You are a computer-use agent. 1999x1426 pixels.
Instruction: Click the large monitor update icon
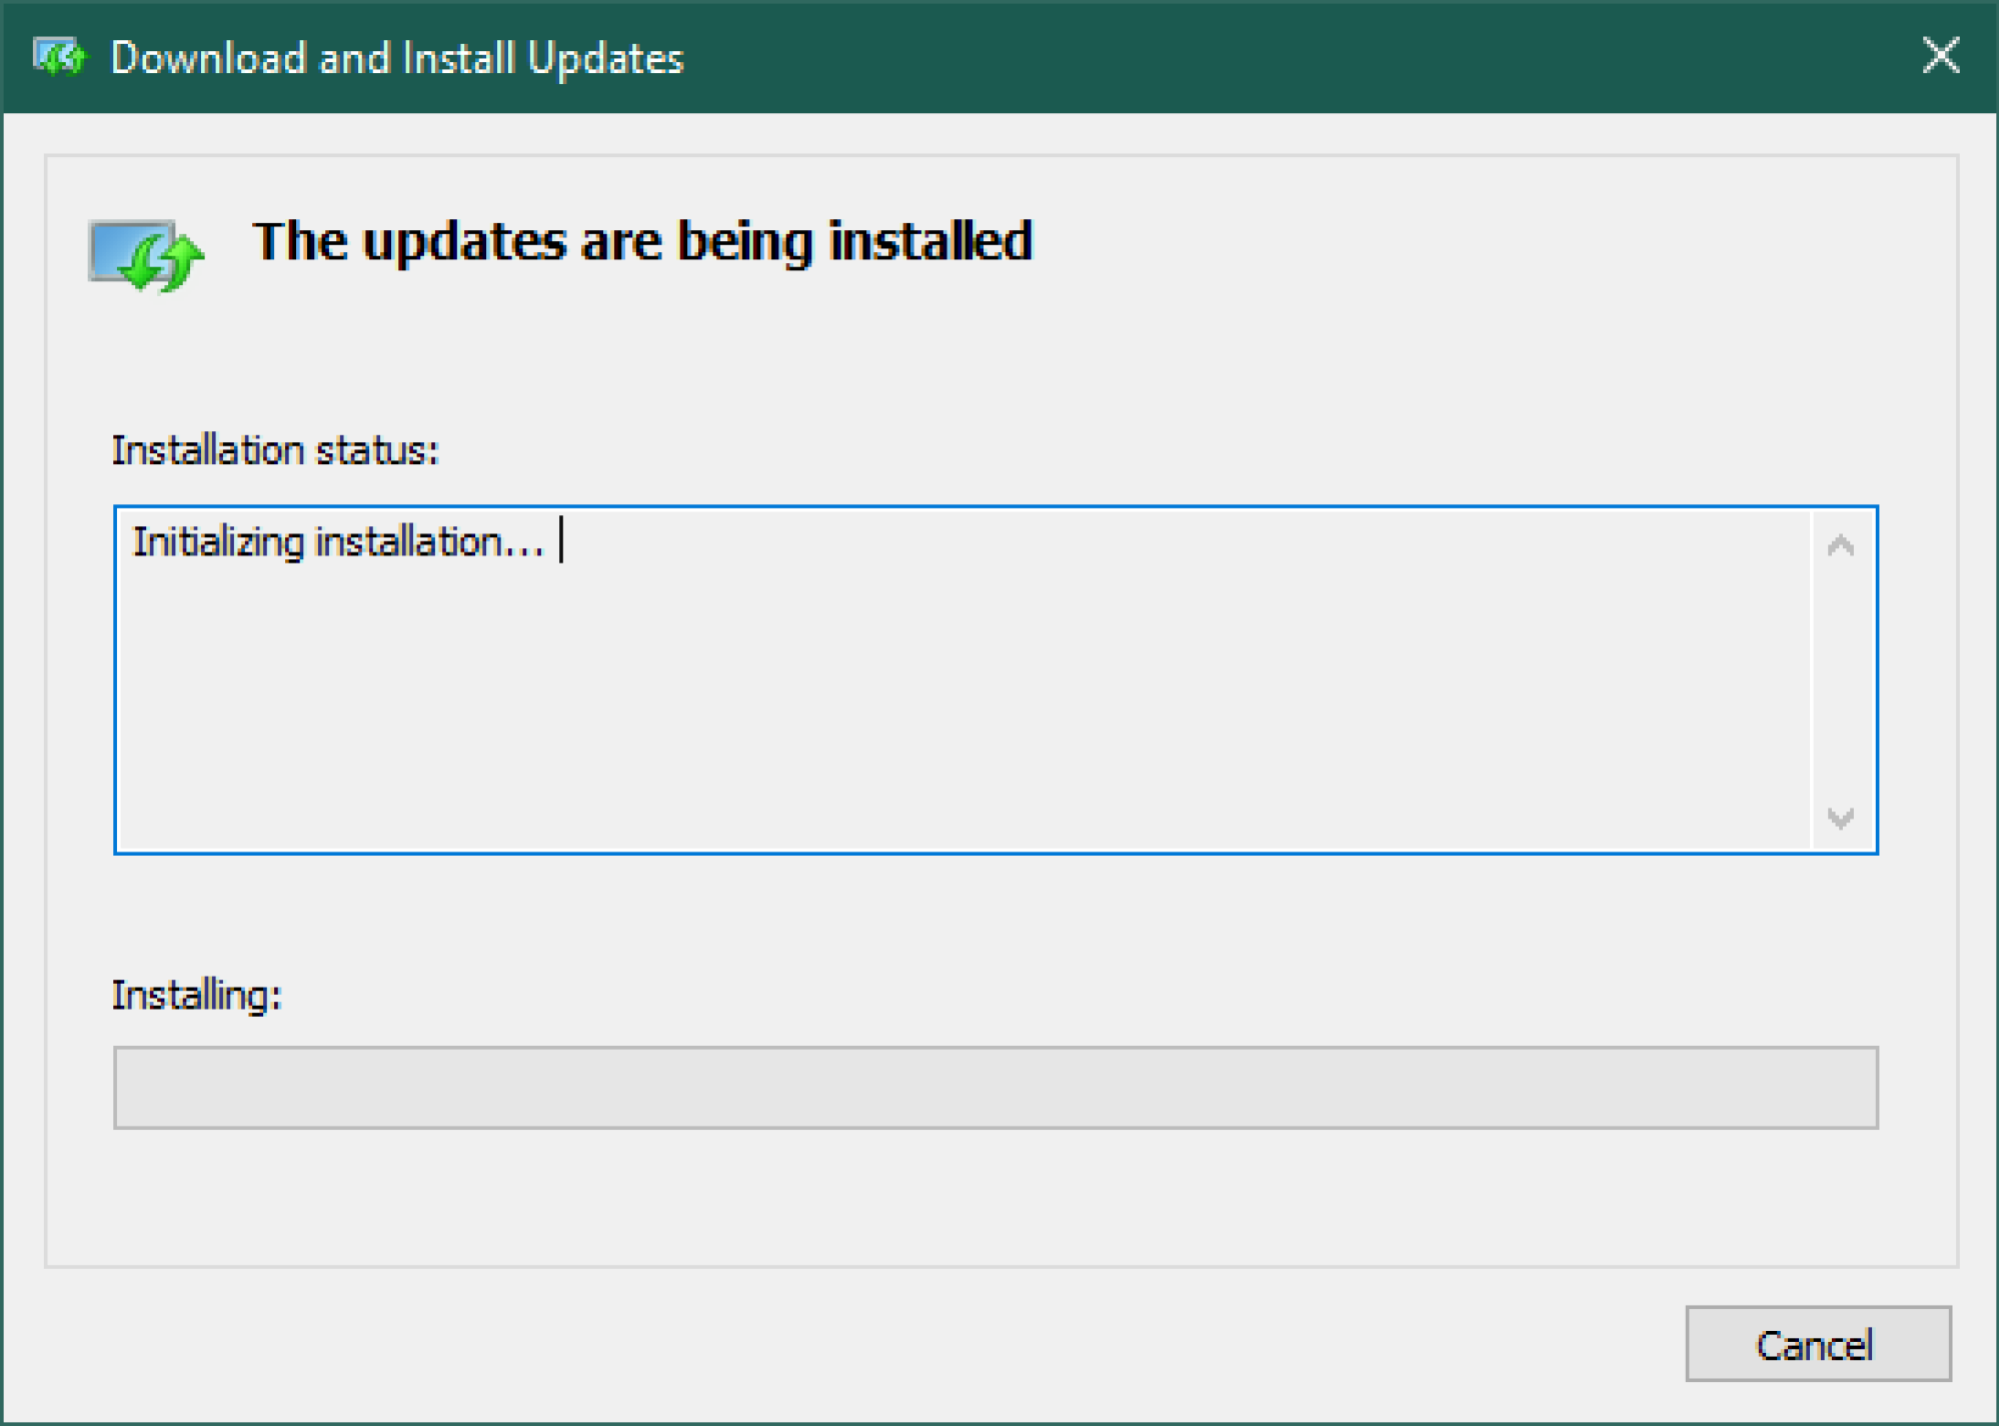coord(146,256)
